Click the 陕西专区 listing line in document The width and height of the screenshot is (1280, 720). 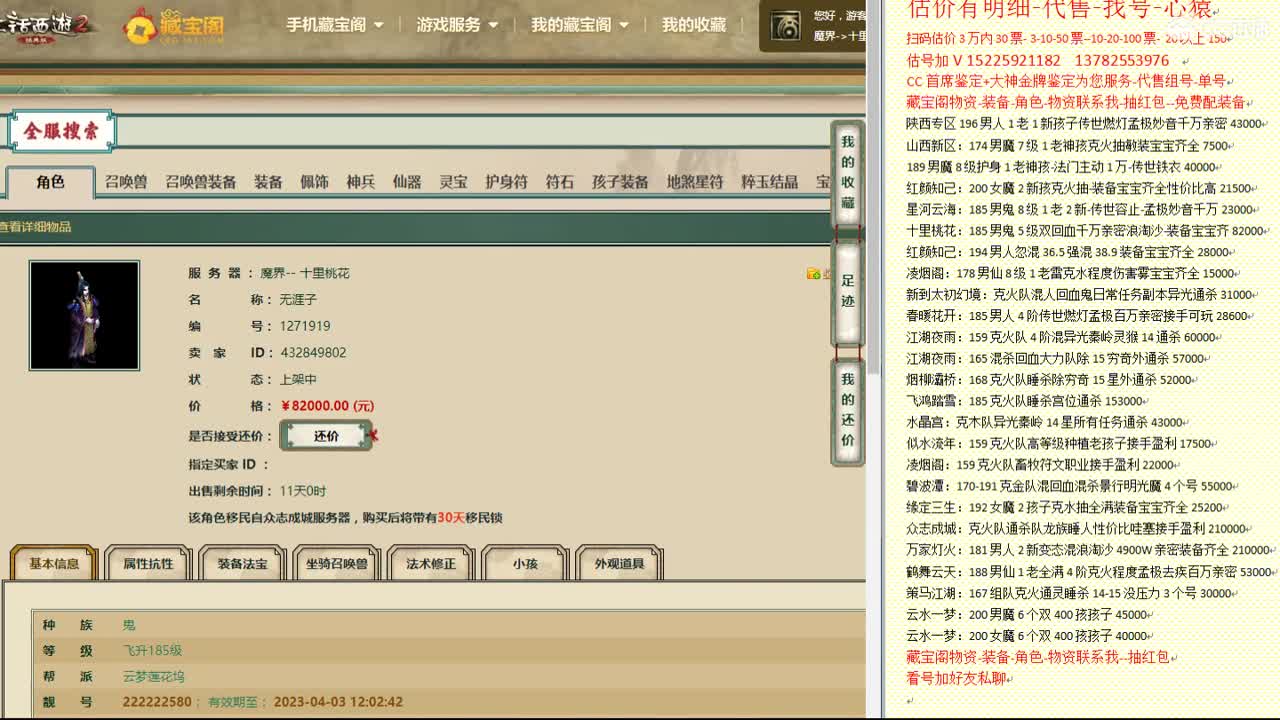(x=1085, y=124)
